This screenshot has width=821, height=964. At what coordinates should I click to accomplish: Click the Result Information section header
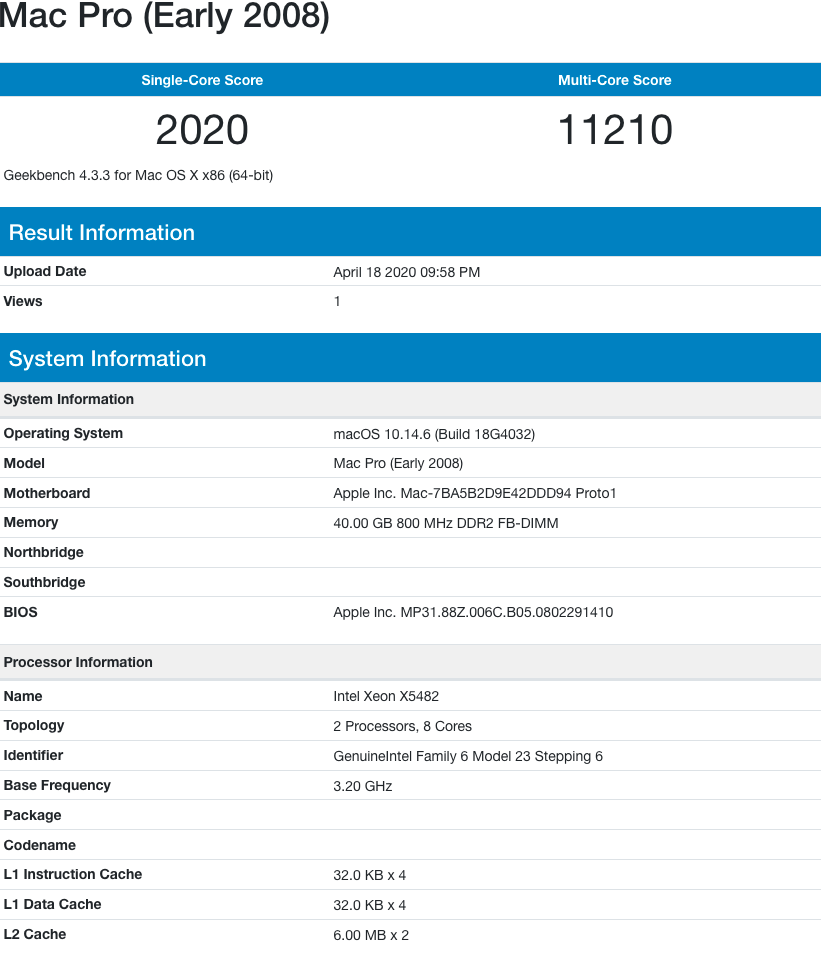click(x=410, y=232)
